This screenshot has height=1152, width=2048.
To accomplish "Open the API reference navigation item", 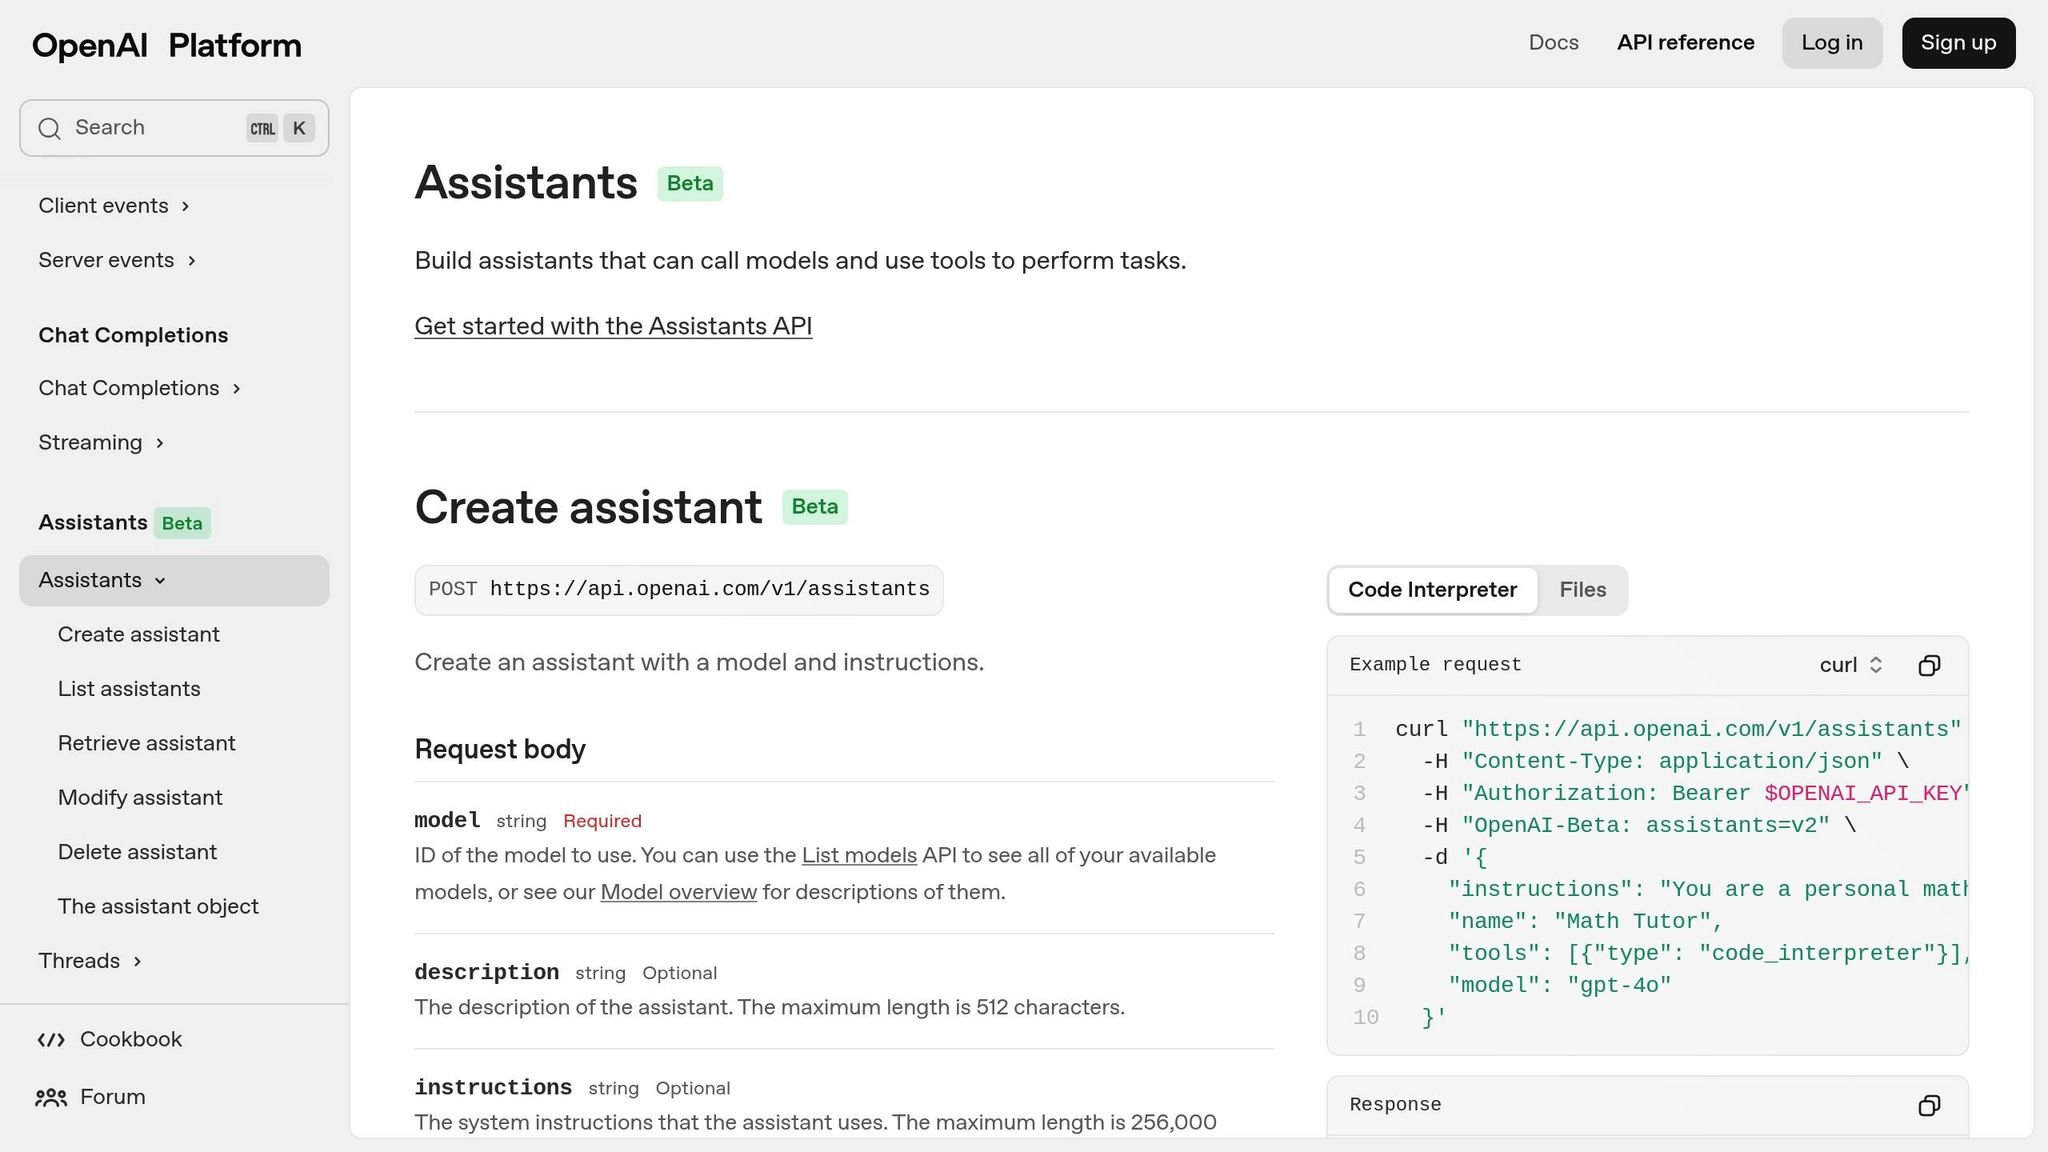I will 1685,43.
